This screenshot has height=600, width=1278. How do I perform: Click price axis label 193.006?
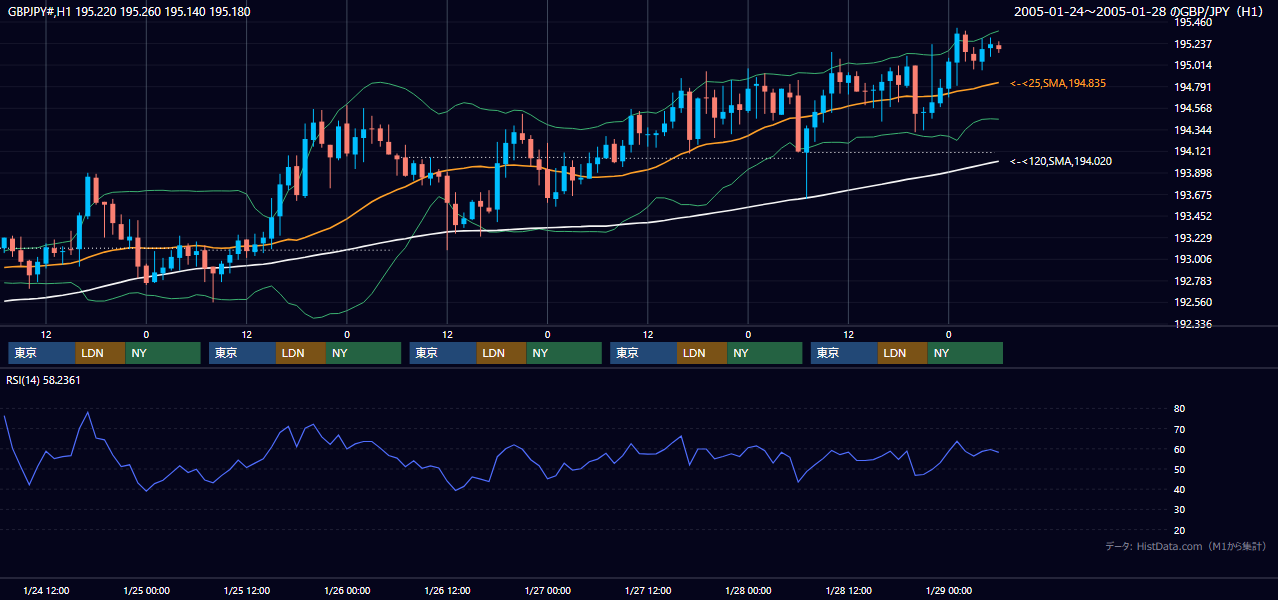click(x=1193, y=259)
